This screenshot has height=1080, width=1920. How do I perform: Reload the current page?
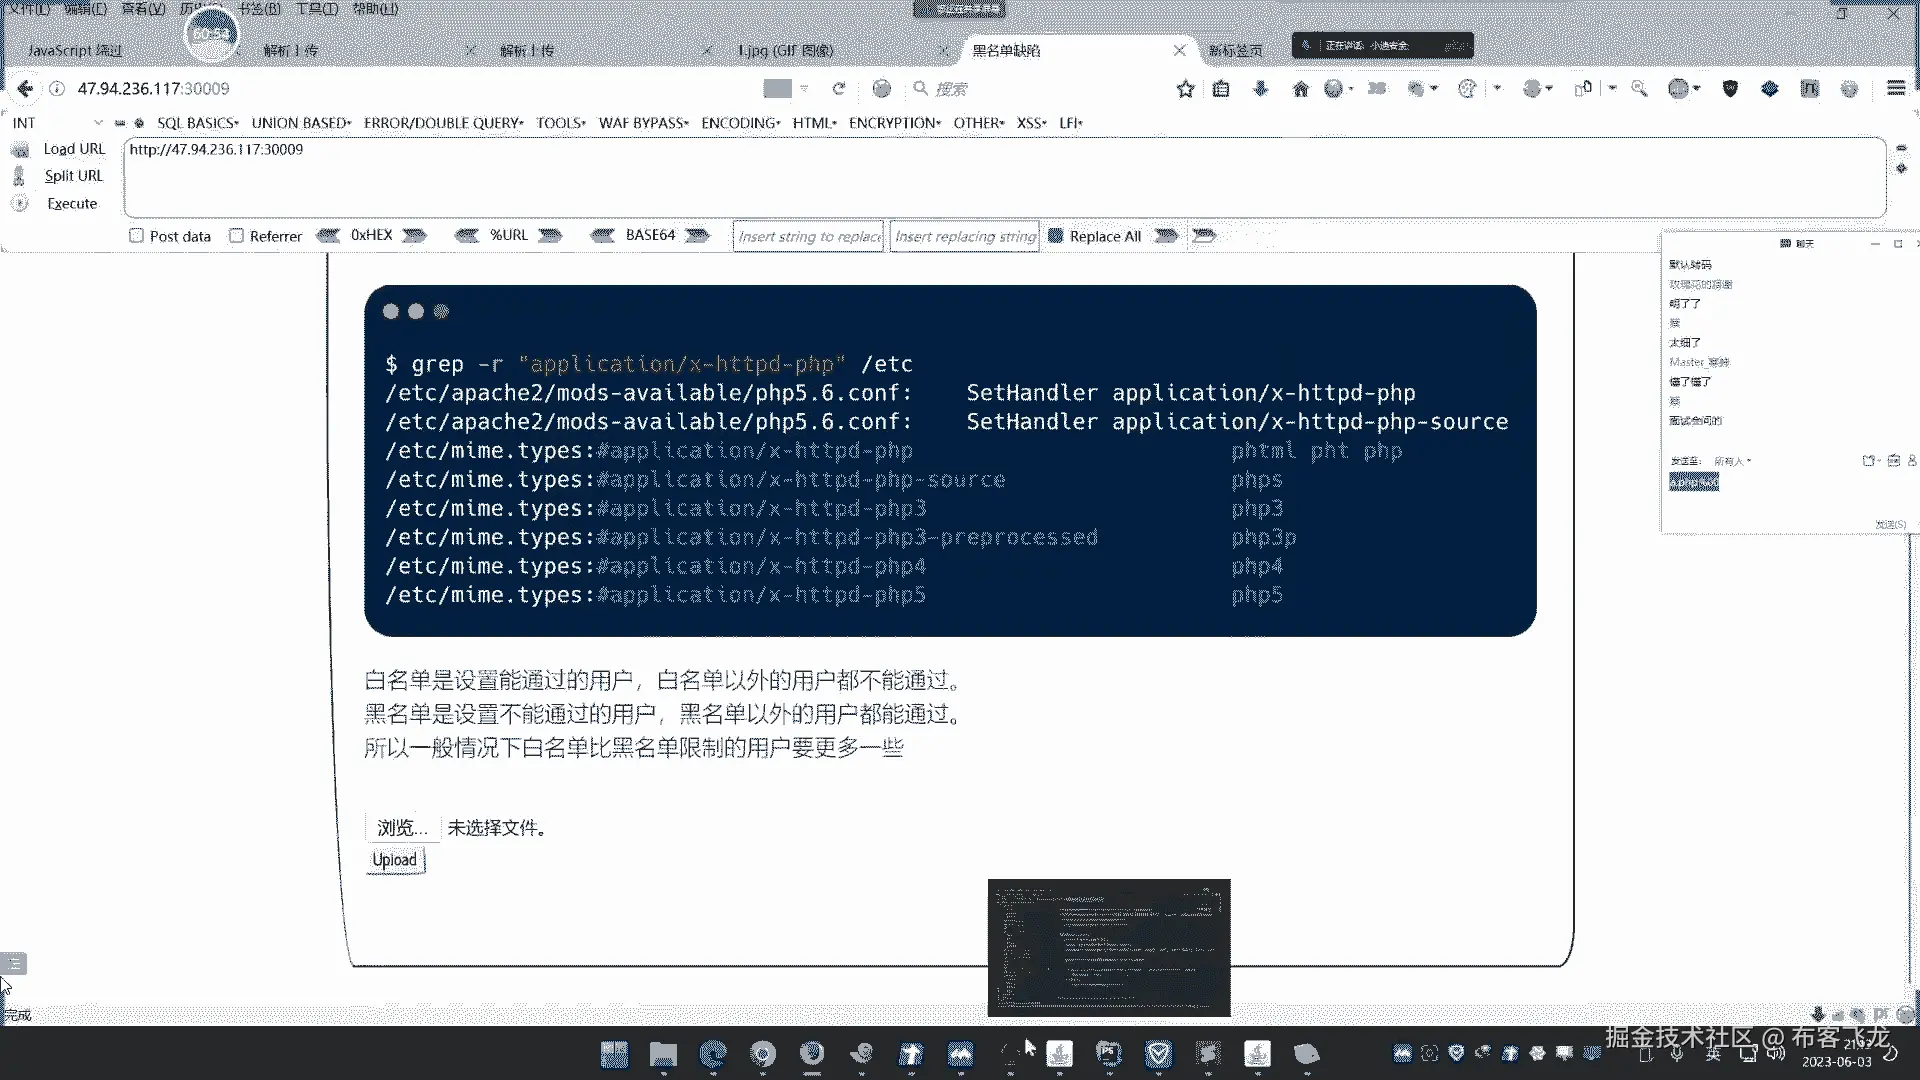click(839, 89)
